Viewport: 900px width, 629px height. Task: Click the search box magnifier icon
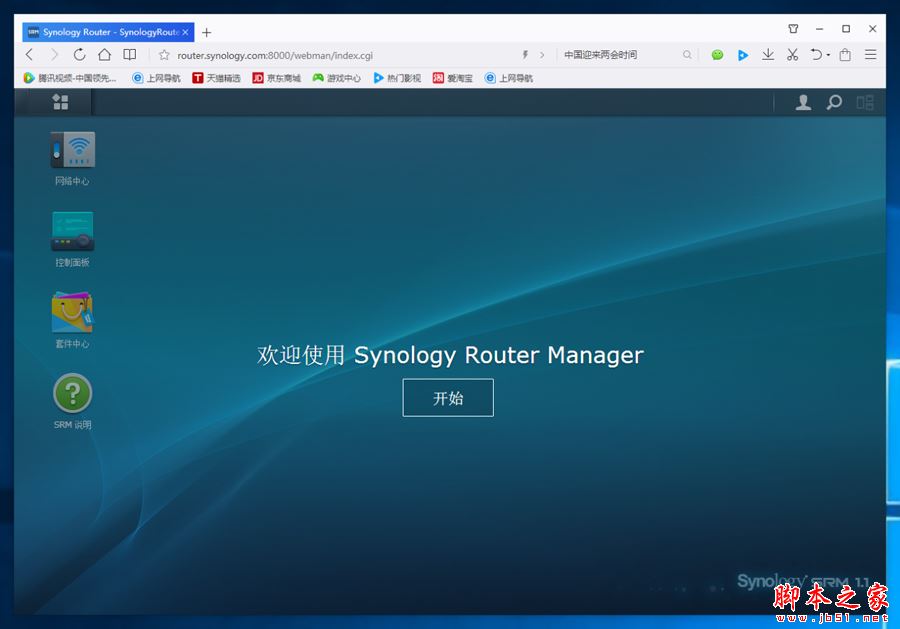point(687,55)
